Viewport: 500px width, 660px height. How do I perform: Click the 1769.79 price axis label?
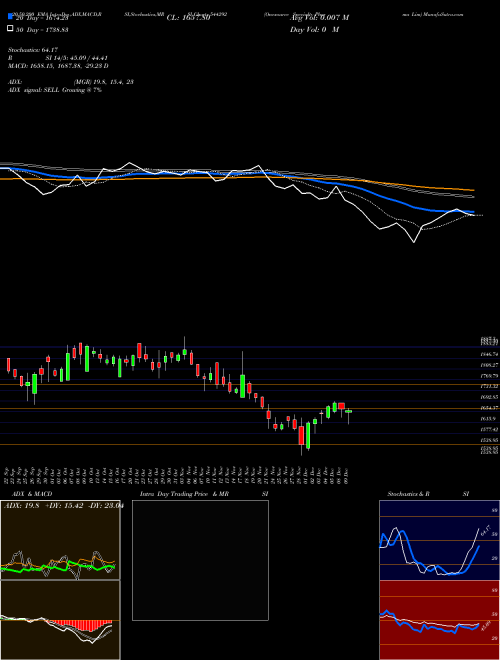tap(490, 376)
